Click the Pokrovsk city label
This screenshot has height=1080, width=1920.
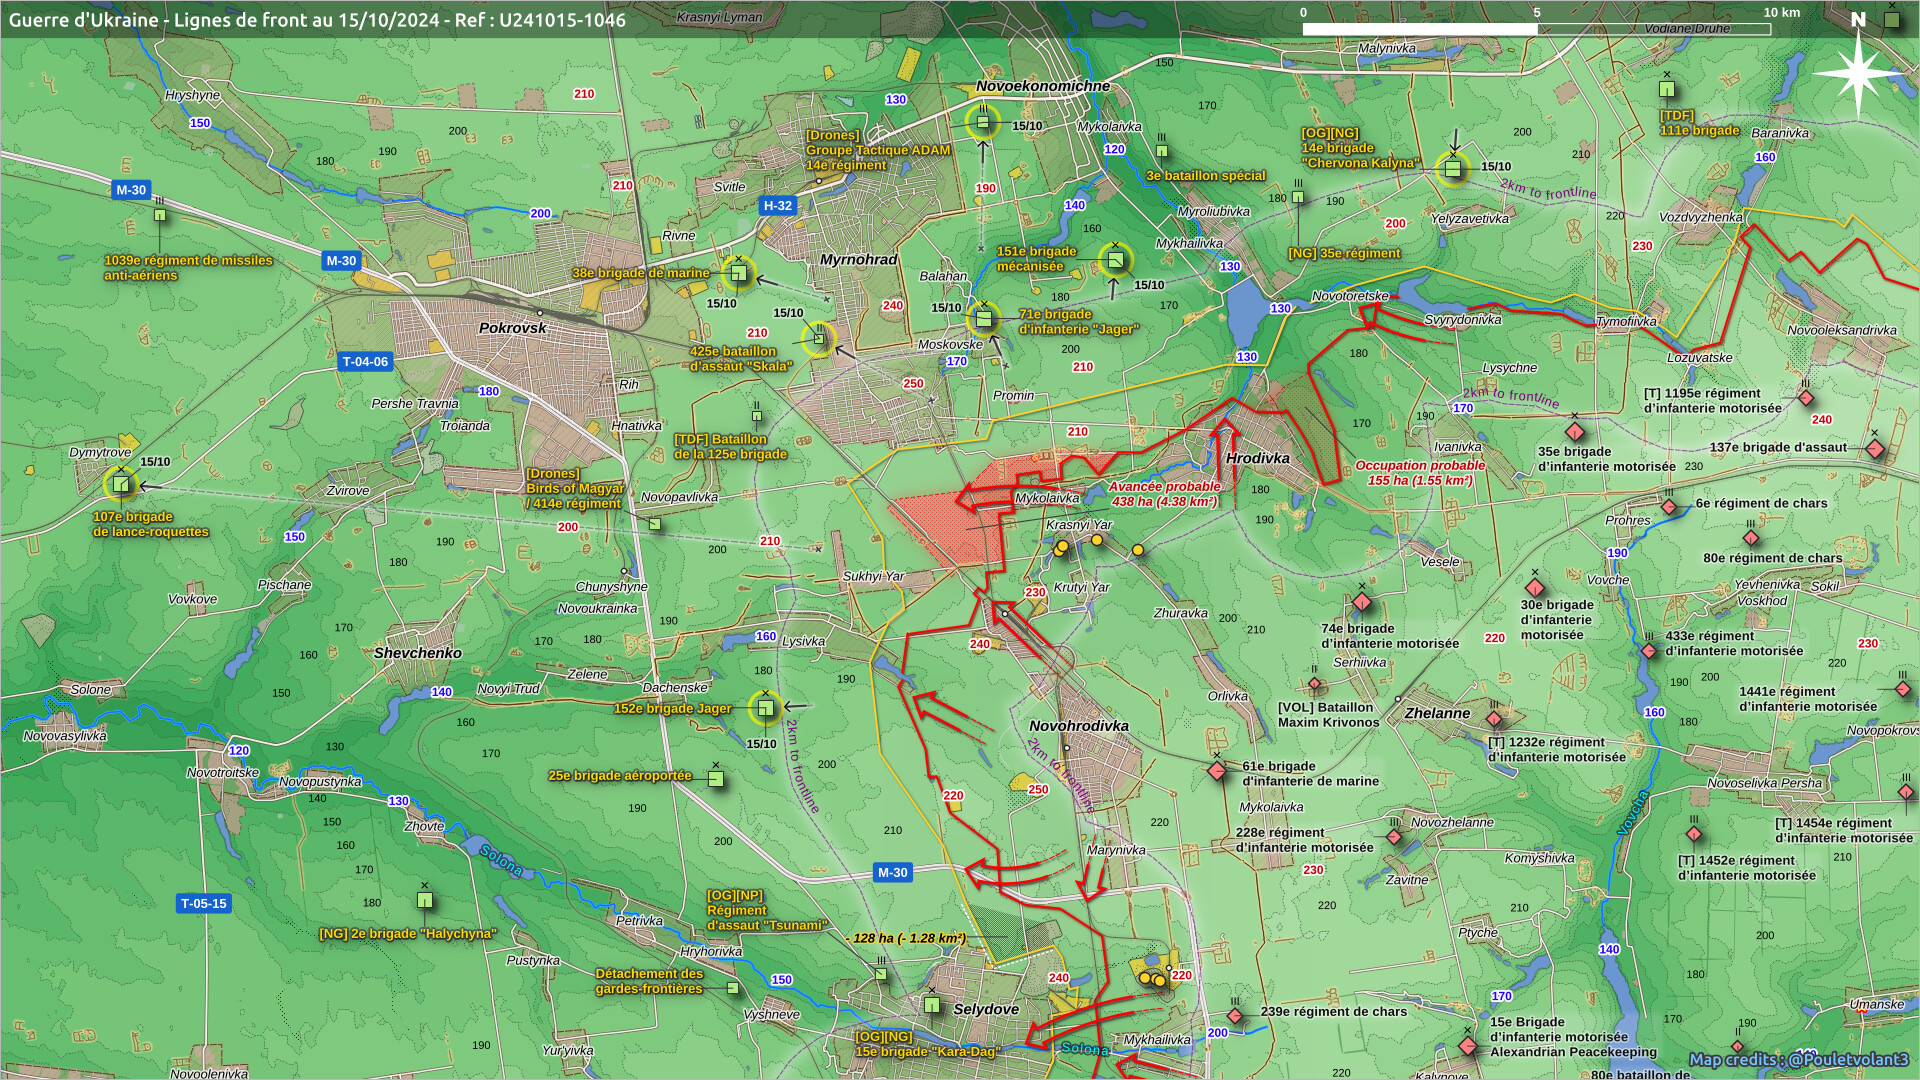pyautogui.click(x=512, y=328)
